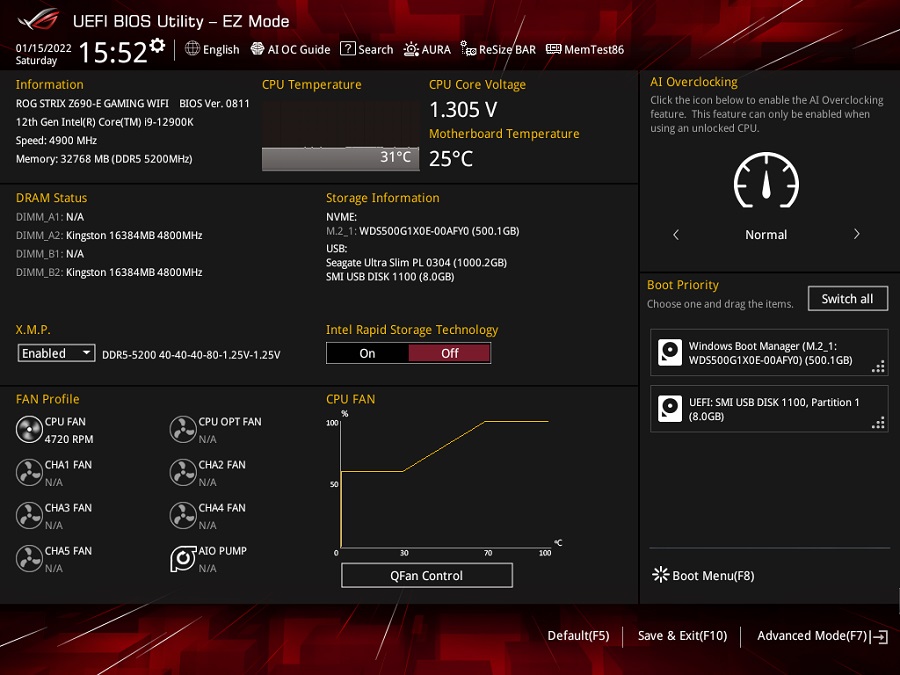Click the ReSize BAR icon
900x675 pixels.
coord(468,49)
